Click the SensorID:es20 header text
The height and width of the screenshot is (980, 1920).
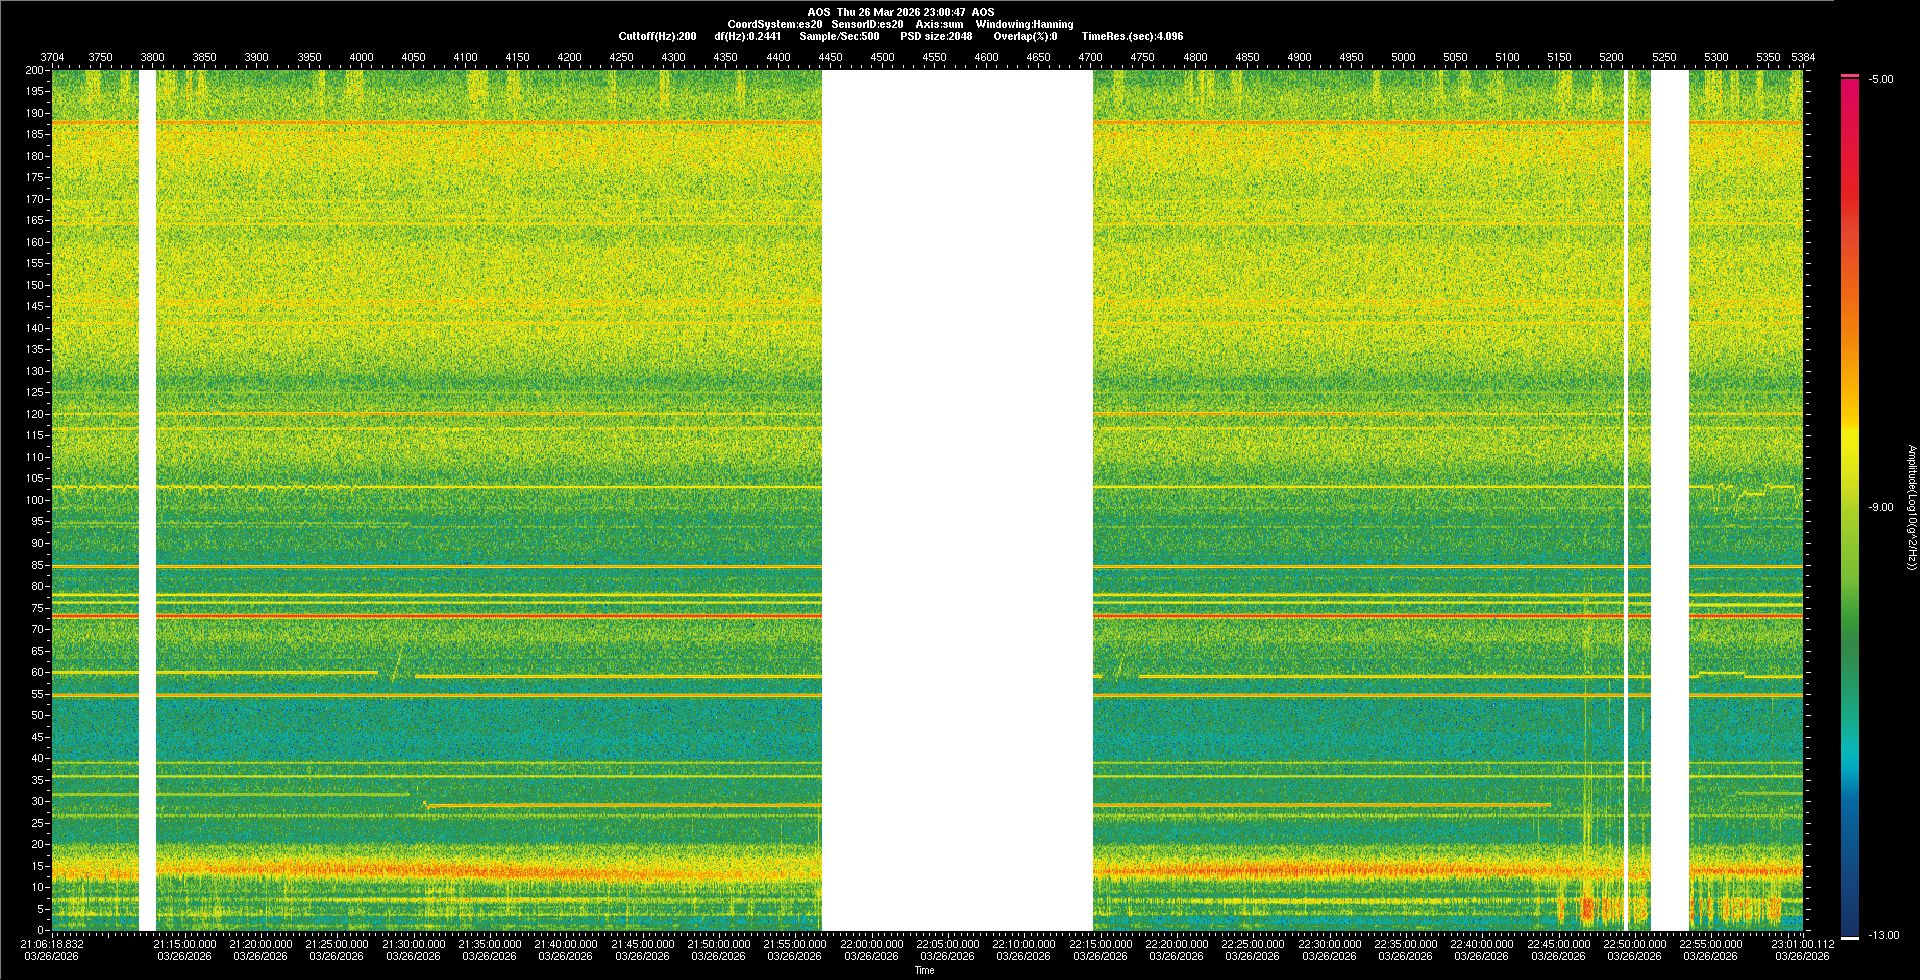coord(867,24)
